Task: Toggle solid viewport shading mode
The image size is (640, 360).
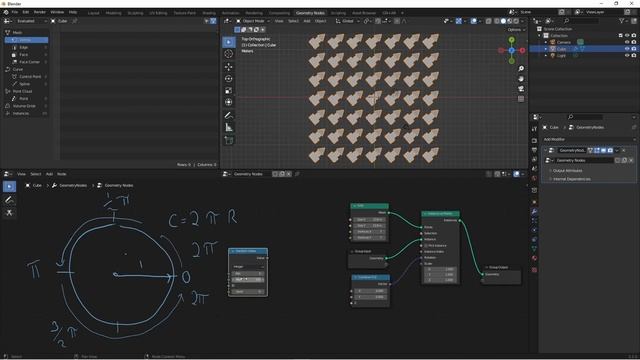Action: click(x=503, y=21)
